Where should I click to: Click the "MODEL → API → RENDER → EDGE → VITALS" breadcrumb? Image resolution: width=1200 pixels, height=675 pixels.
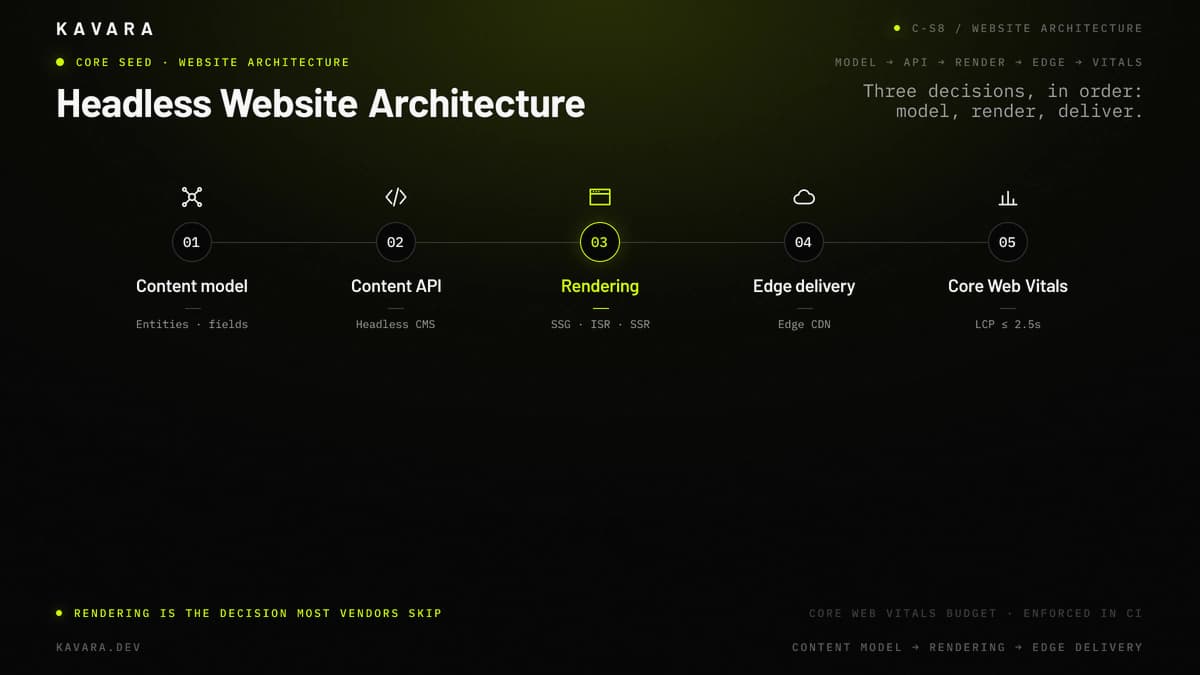click(988, 62)
